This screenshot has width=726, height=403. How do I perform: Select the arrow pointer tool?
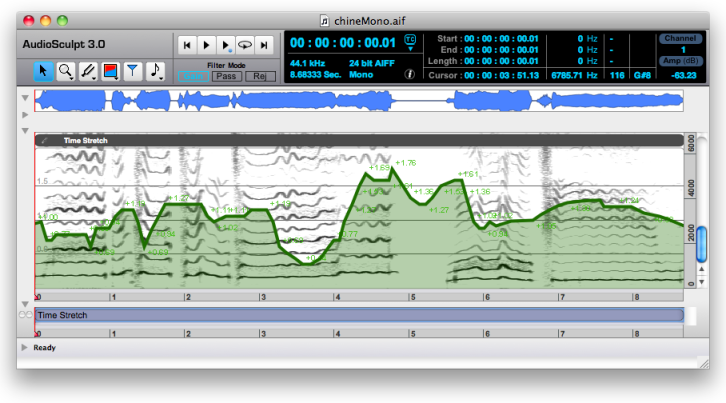(44, 71)
